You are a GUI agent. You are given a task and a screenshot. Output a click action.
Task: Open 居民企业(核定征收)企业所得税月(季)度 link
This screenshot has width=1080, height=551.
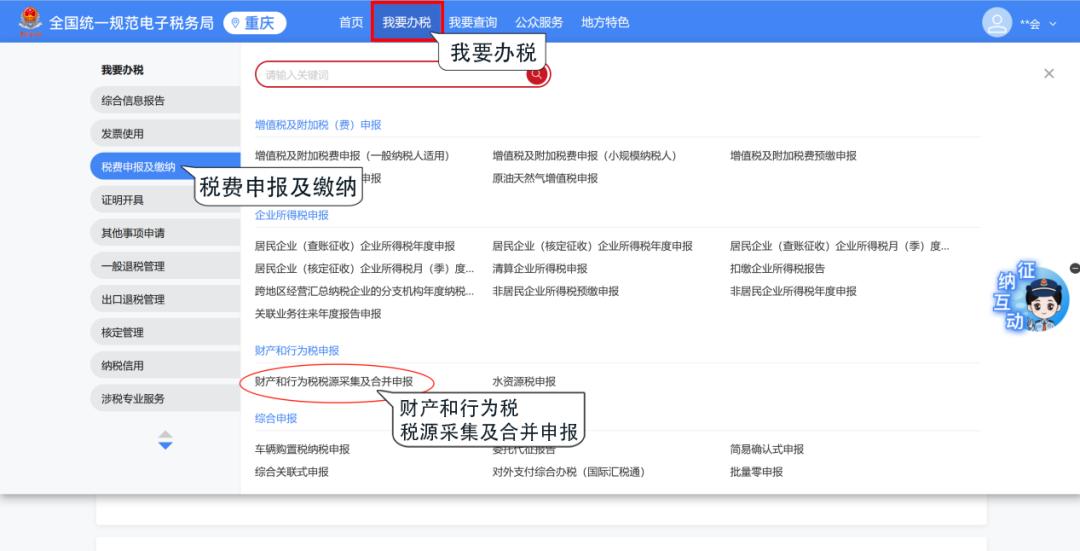coord(364,268)
